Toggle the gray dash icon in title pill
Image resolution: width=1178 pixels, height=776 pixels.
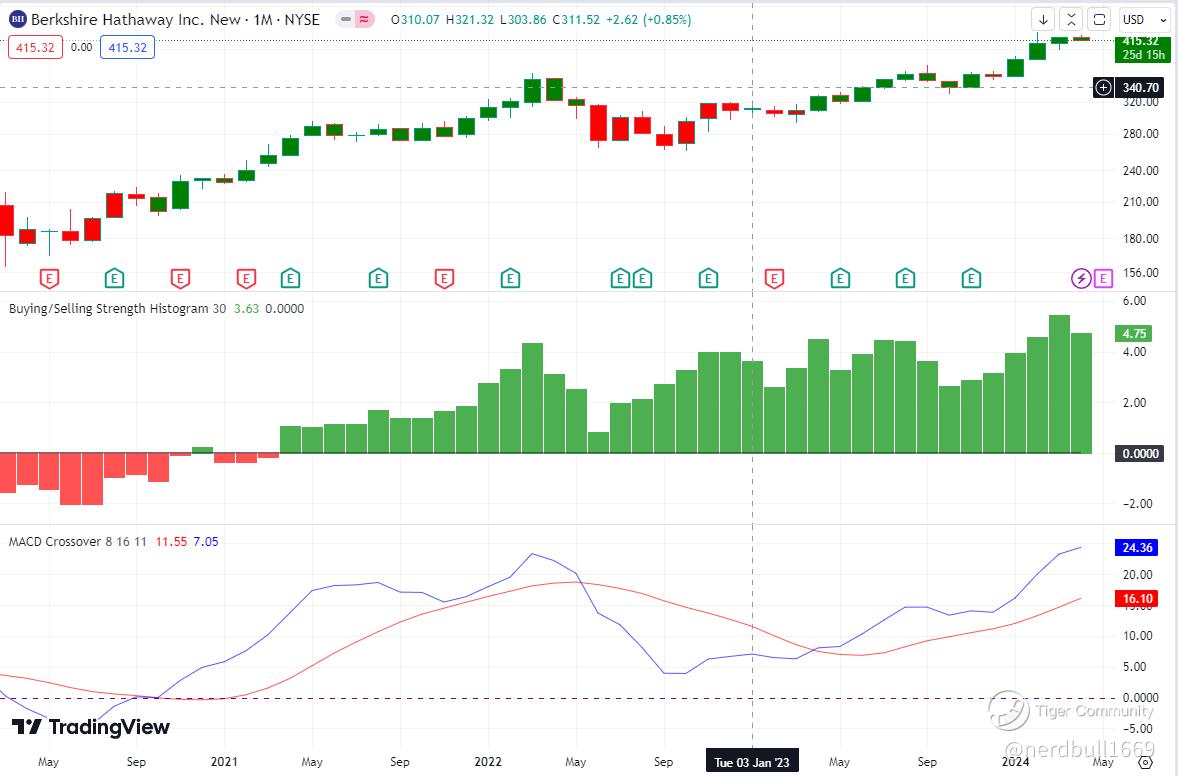(x=346, y=20)
